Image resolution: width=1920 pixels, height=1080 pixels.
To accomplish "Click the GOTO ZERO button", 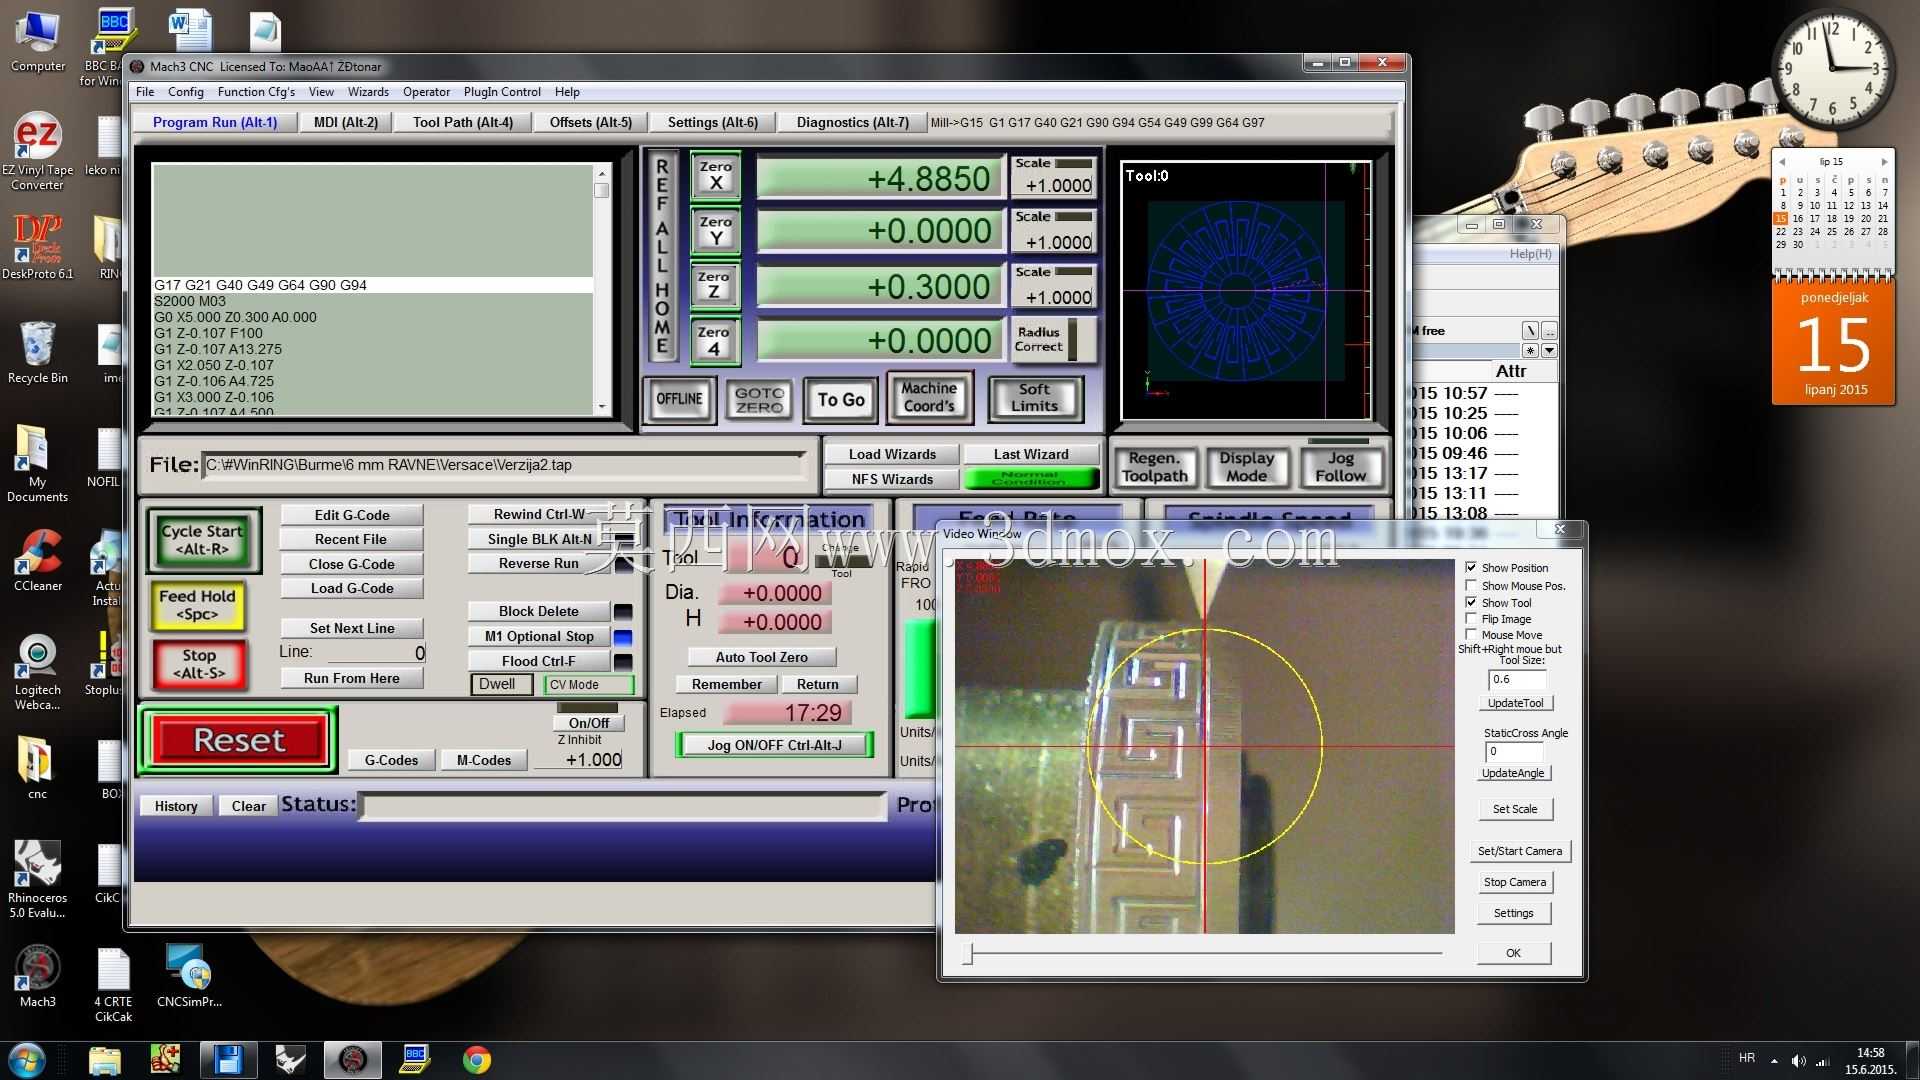I will click(x=760, y=400).
